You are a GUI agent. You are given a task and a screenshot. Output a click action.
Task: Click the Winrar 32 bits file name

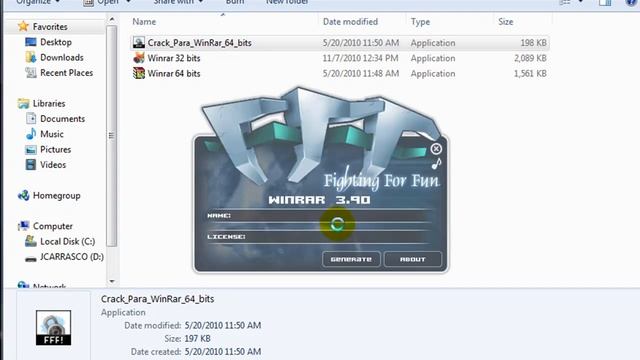coord(174,58)
